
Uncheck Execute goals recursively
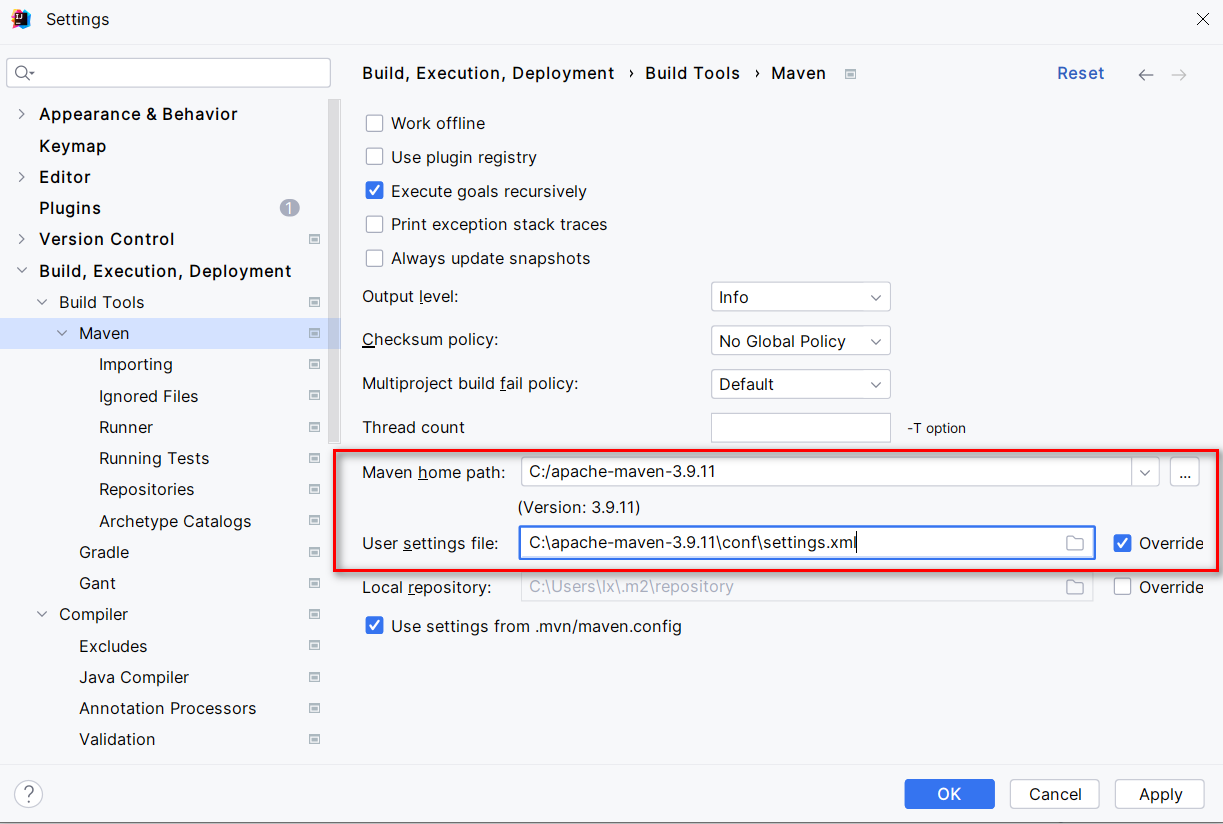375,191
